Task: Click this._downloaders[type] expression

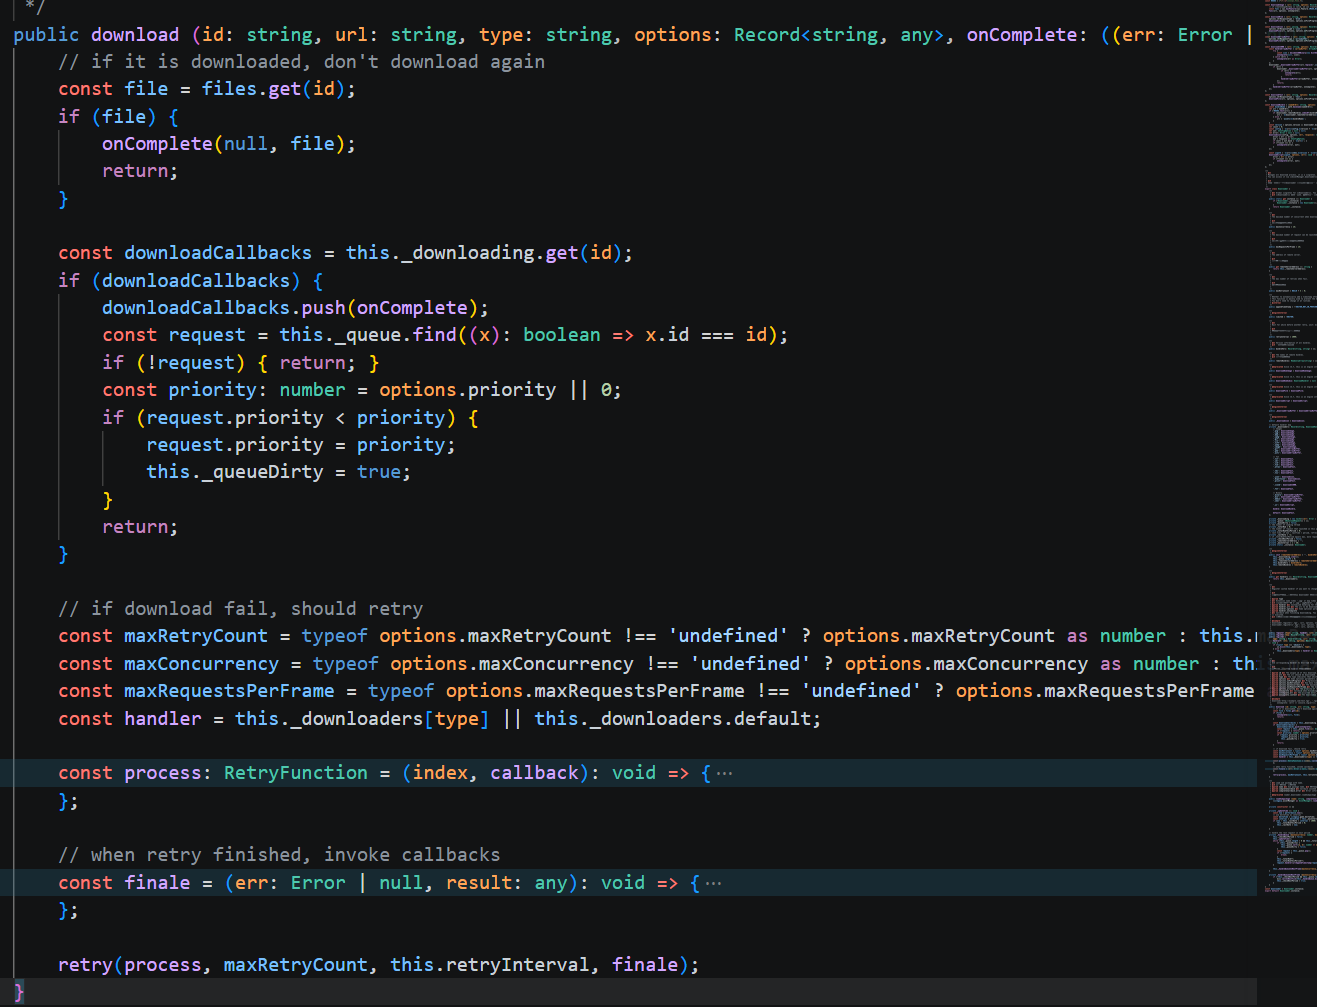Action: point(362,719)
